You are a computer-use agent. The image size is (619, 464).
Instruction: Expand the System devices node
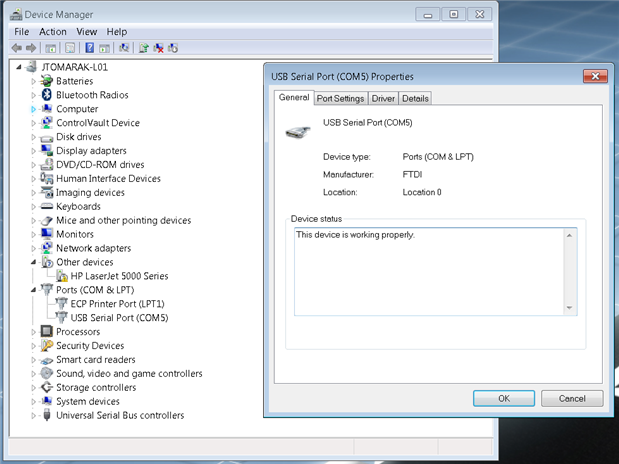click(x=33, y=402)
